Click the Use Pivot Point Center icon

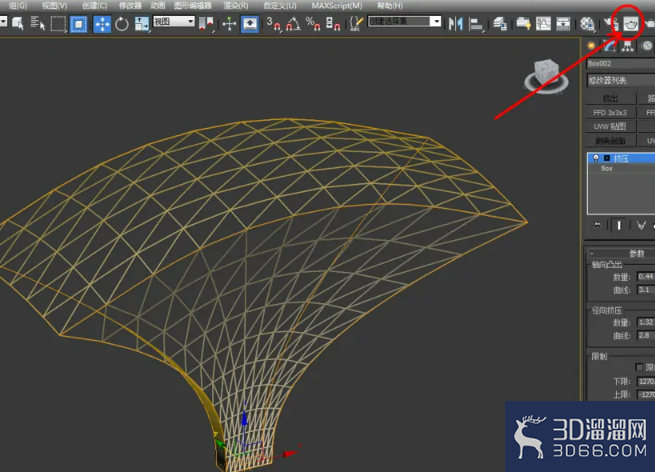coord(206,24)
